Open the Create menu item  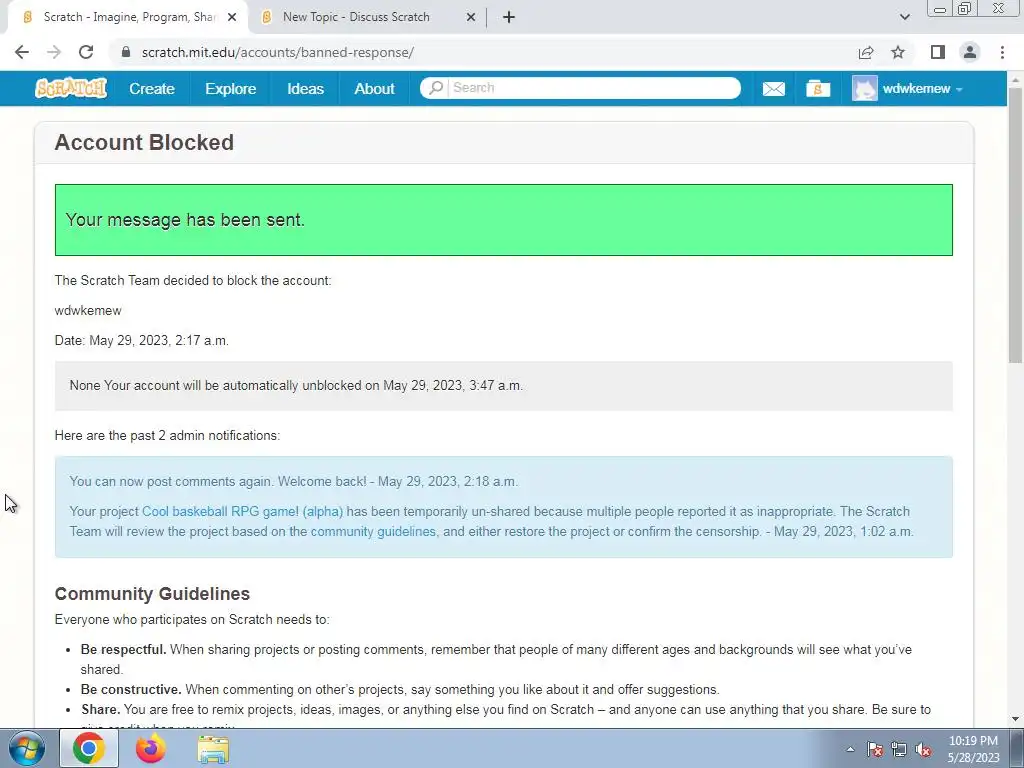(152, 89)
